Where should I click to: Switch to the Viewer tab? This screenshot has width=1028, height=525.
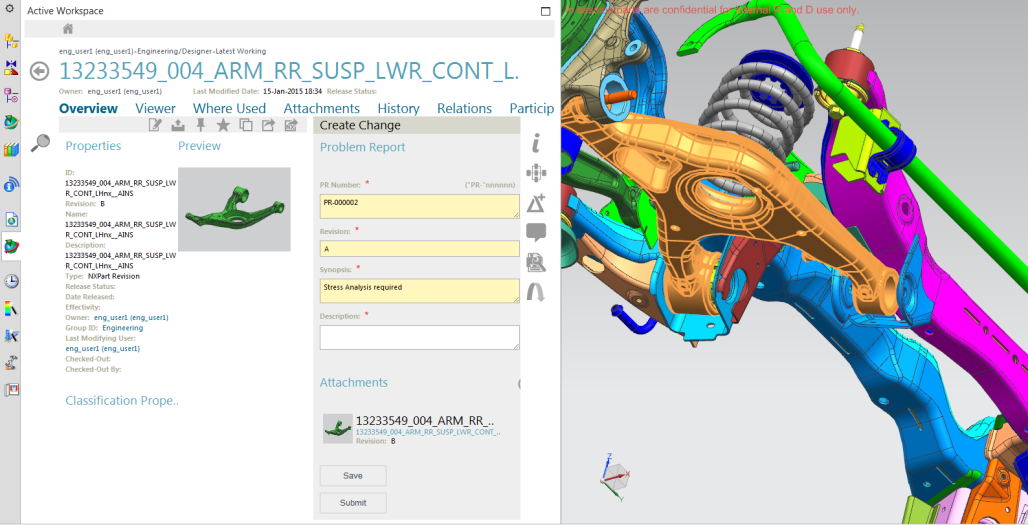point(155,108)
